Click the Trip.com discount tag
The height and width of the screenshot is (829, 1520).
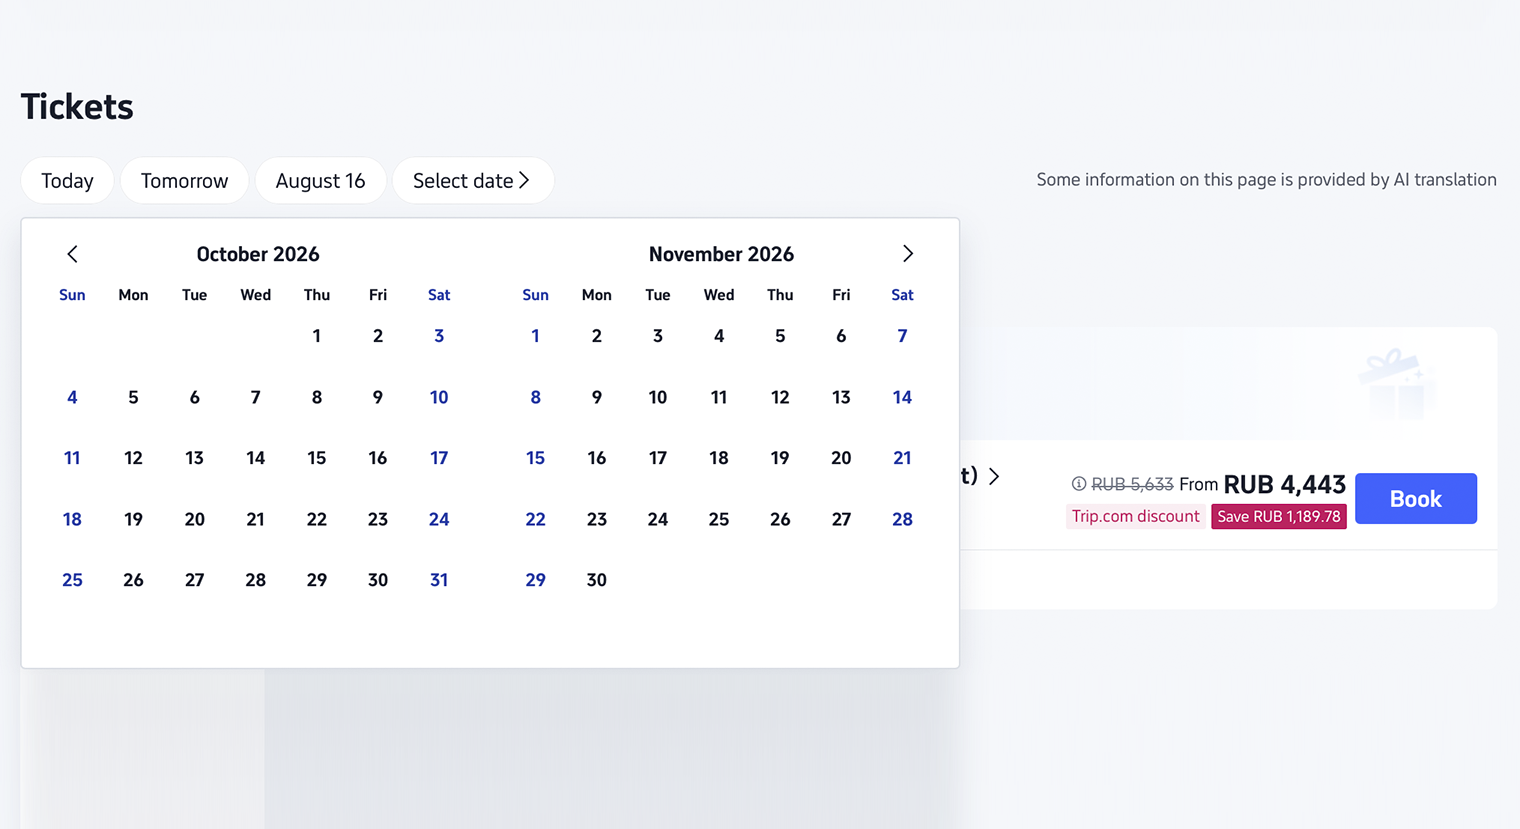click(1135, 516)
